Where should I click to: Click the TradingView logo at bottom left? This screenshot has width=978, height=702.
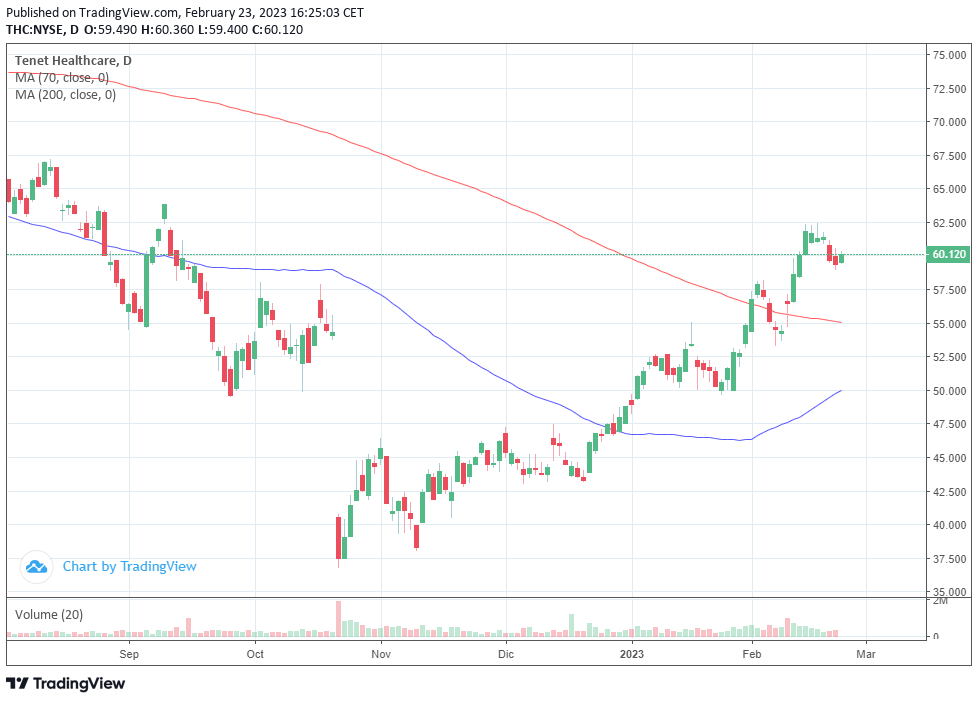click(x=65, y=683)
